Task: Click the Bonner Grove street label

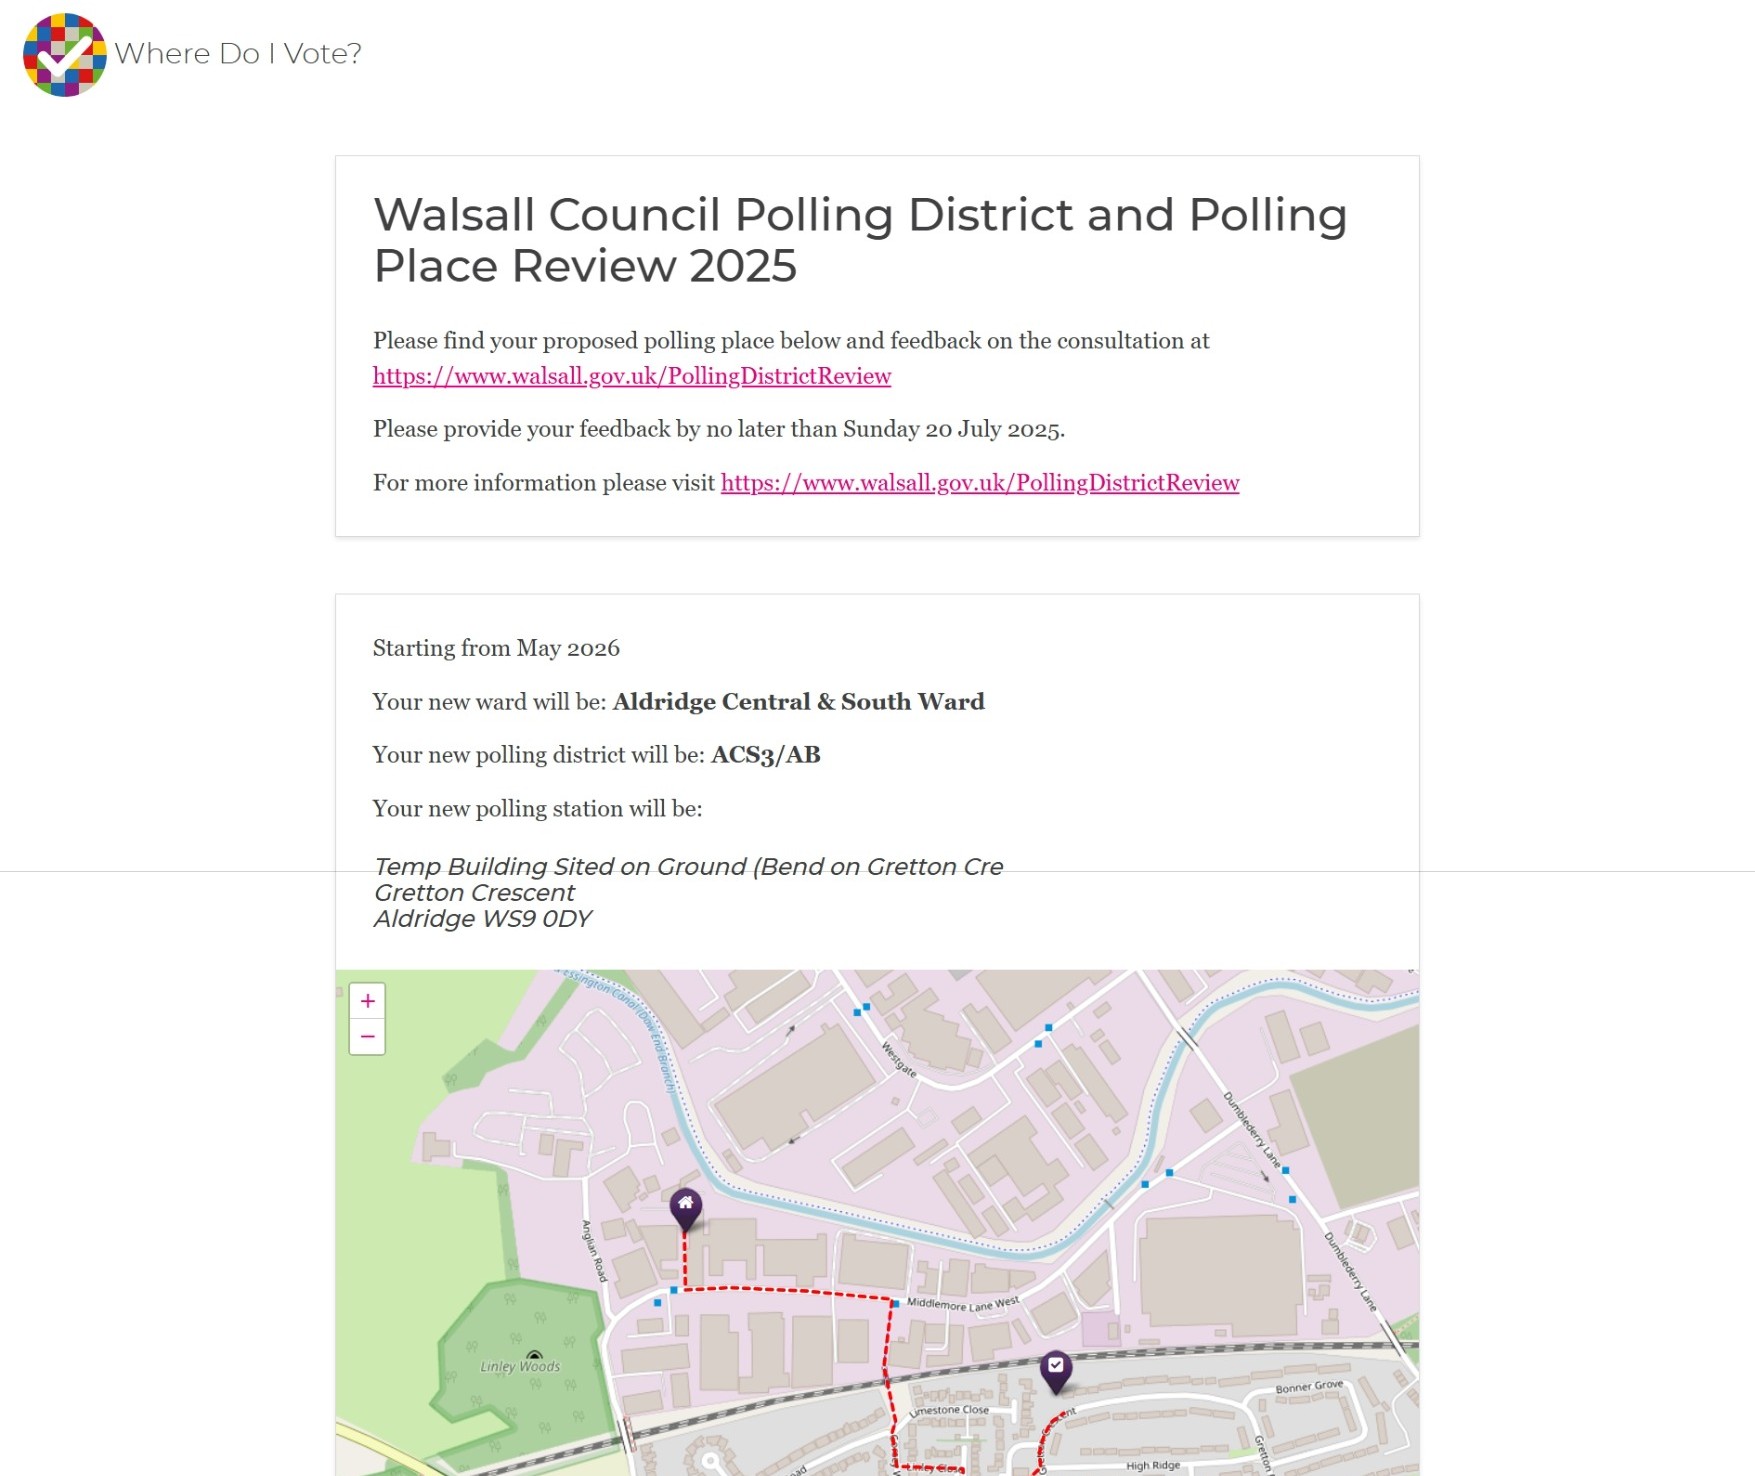Action: (1309, 1387)
